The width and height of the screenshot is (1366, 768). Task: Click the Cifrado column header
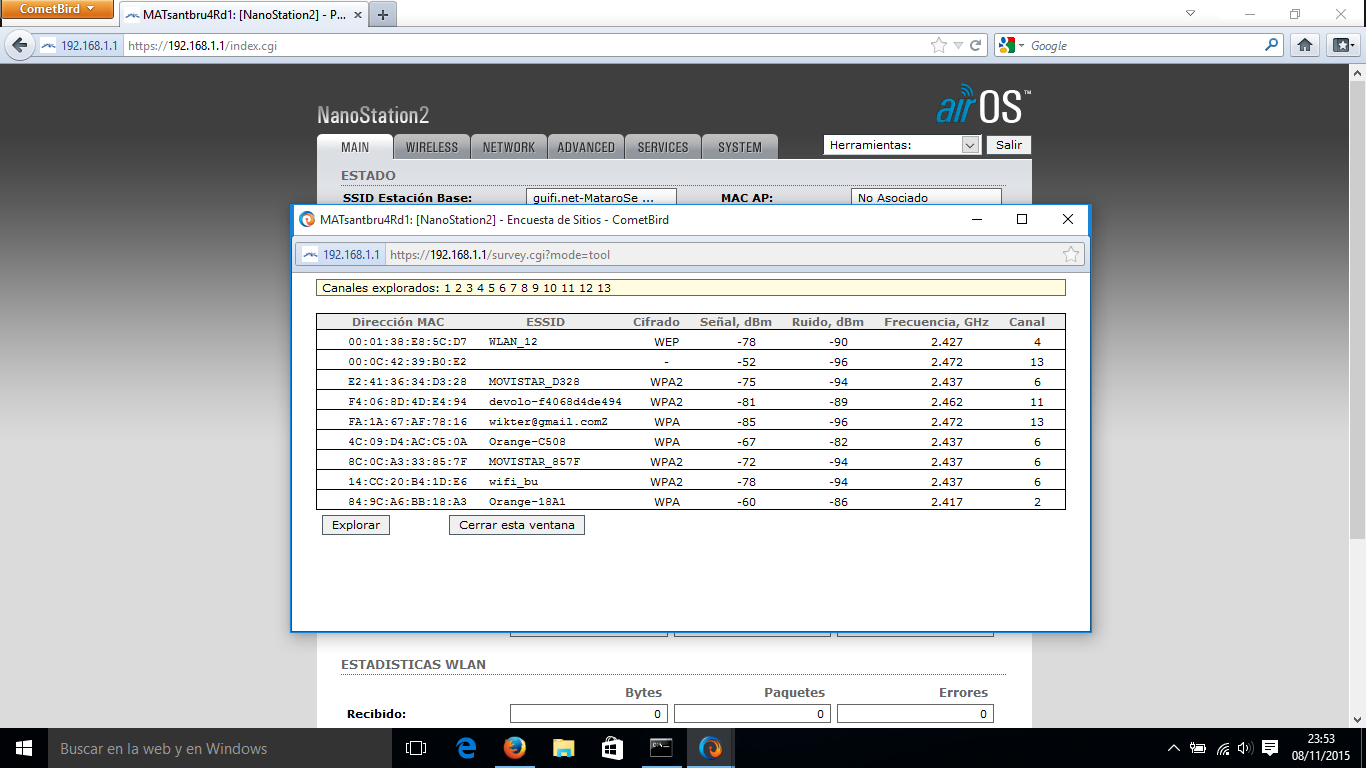tap(656, 322)
